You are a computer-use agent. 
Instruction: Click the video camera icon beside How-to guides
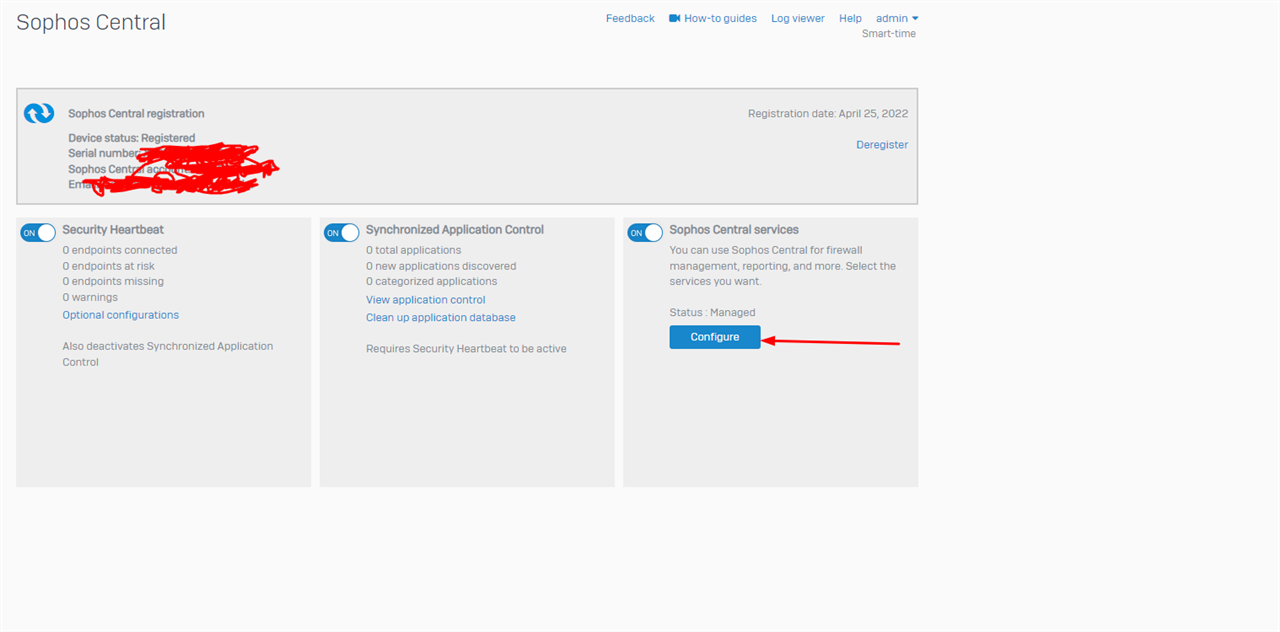click(x=675, y=18)
